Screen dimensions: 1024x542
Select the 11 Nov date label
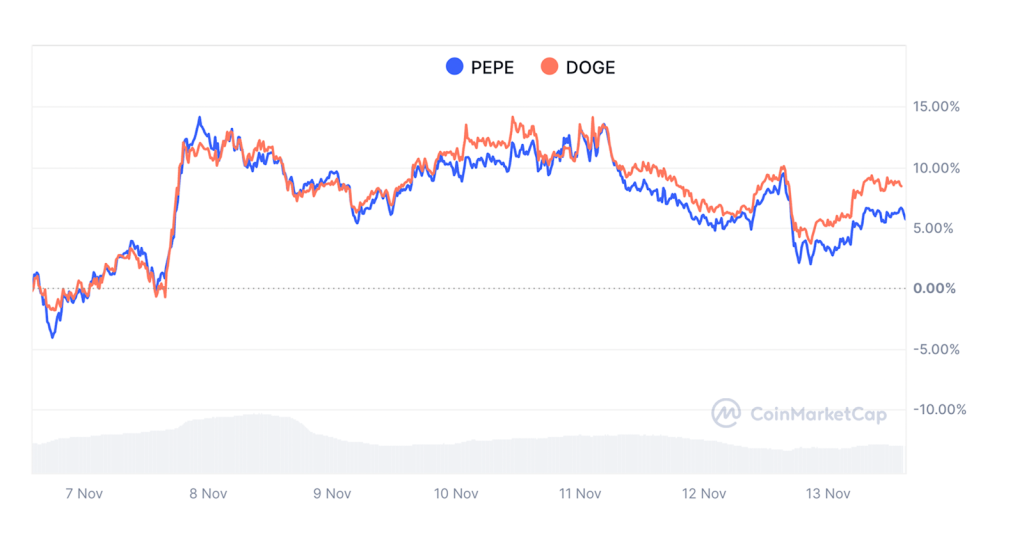click(579, 493)
